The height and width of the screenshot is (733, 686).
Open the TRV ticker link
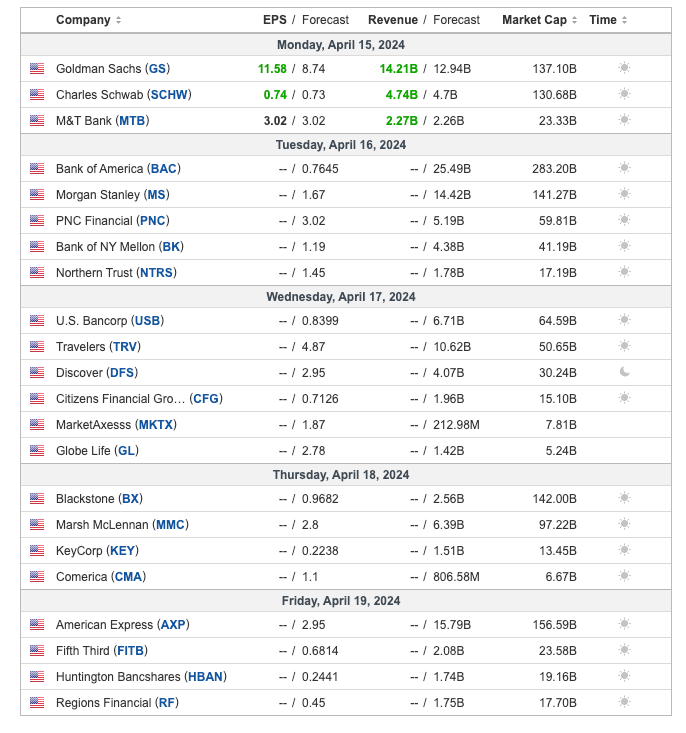point(125,347)
